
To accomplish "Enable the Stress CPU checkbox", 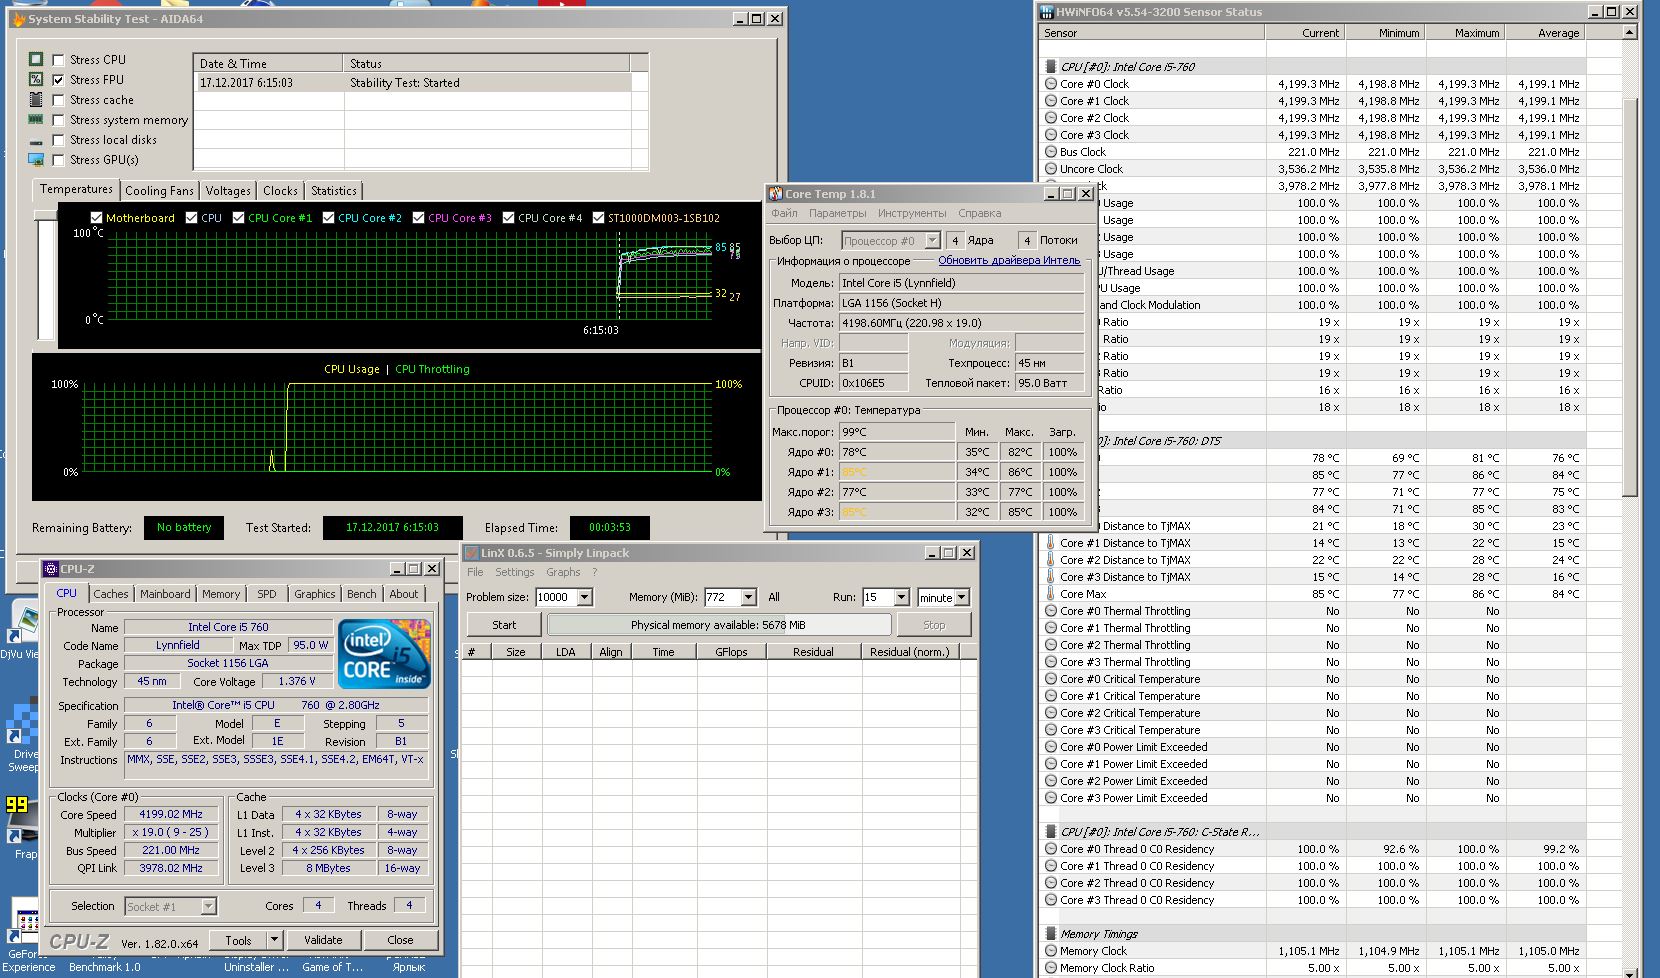I will pos(59,60).
